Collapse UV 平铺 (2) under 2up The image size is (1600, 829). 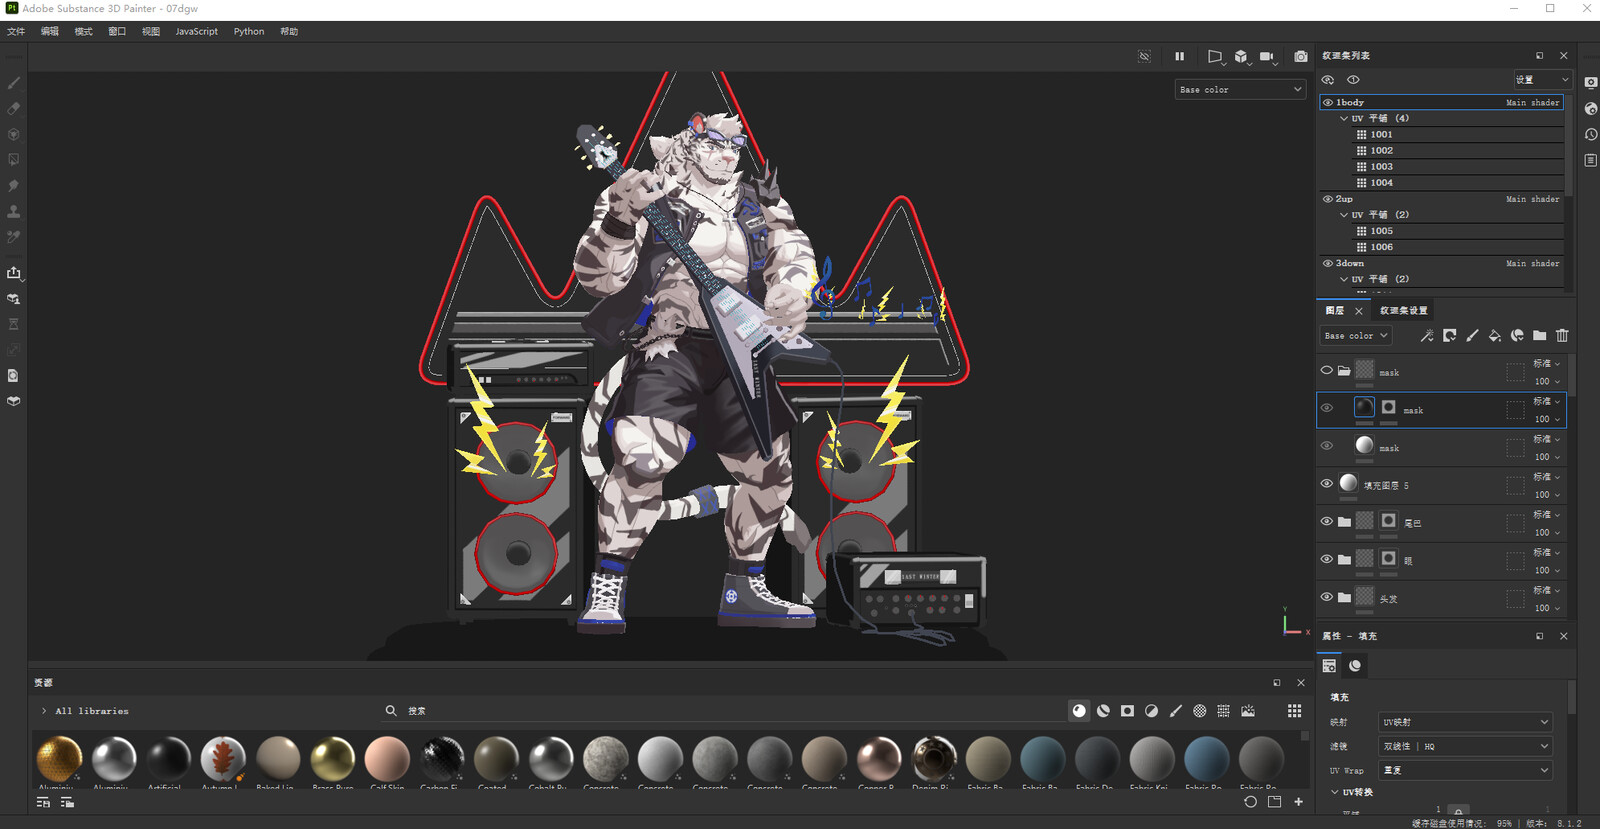[1344, 215]
